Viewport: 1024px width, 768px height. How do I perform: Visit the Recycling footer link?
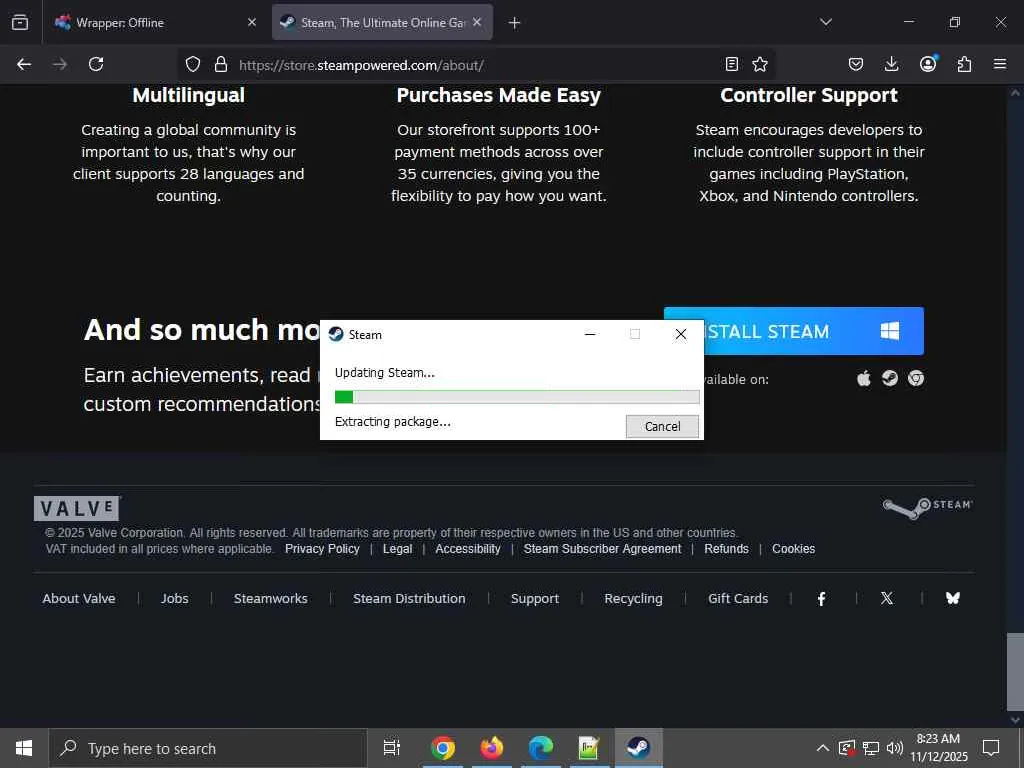pyautogui.click(x=633, y=598)
